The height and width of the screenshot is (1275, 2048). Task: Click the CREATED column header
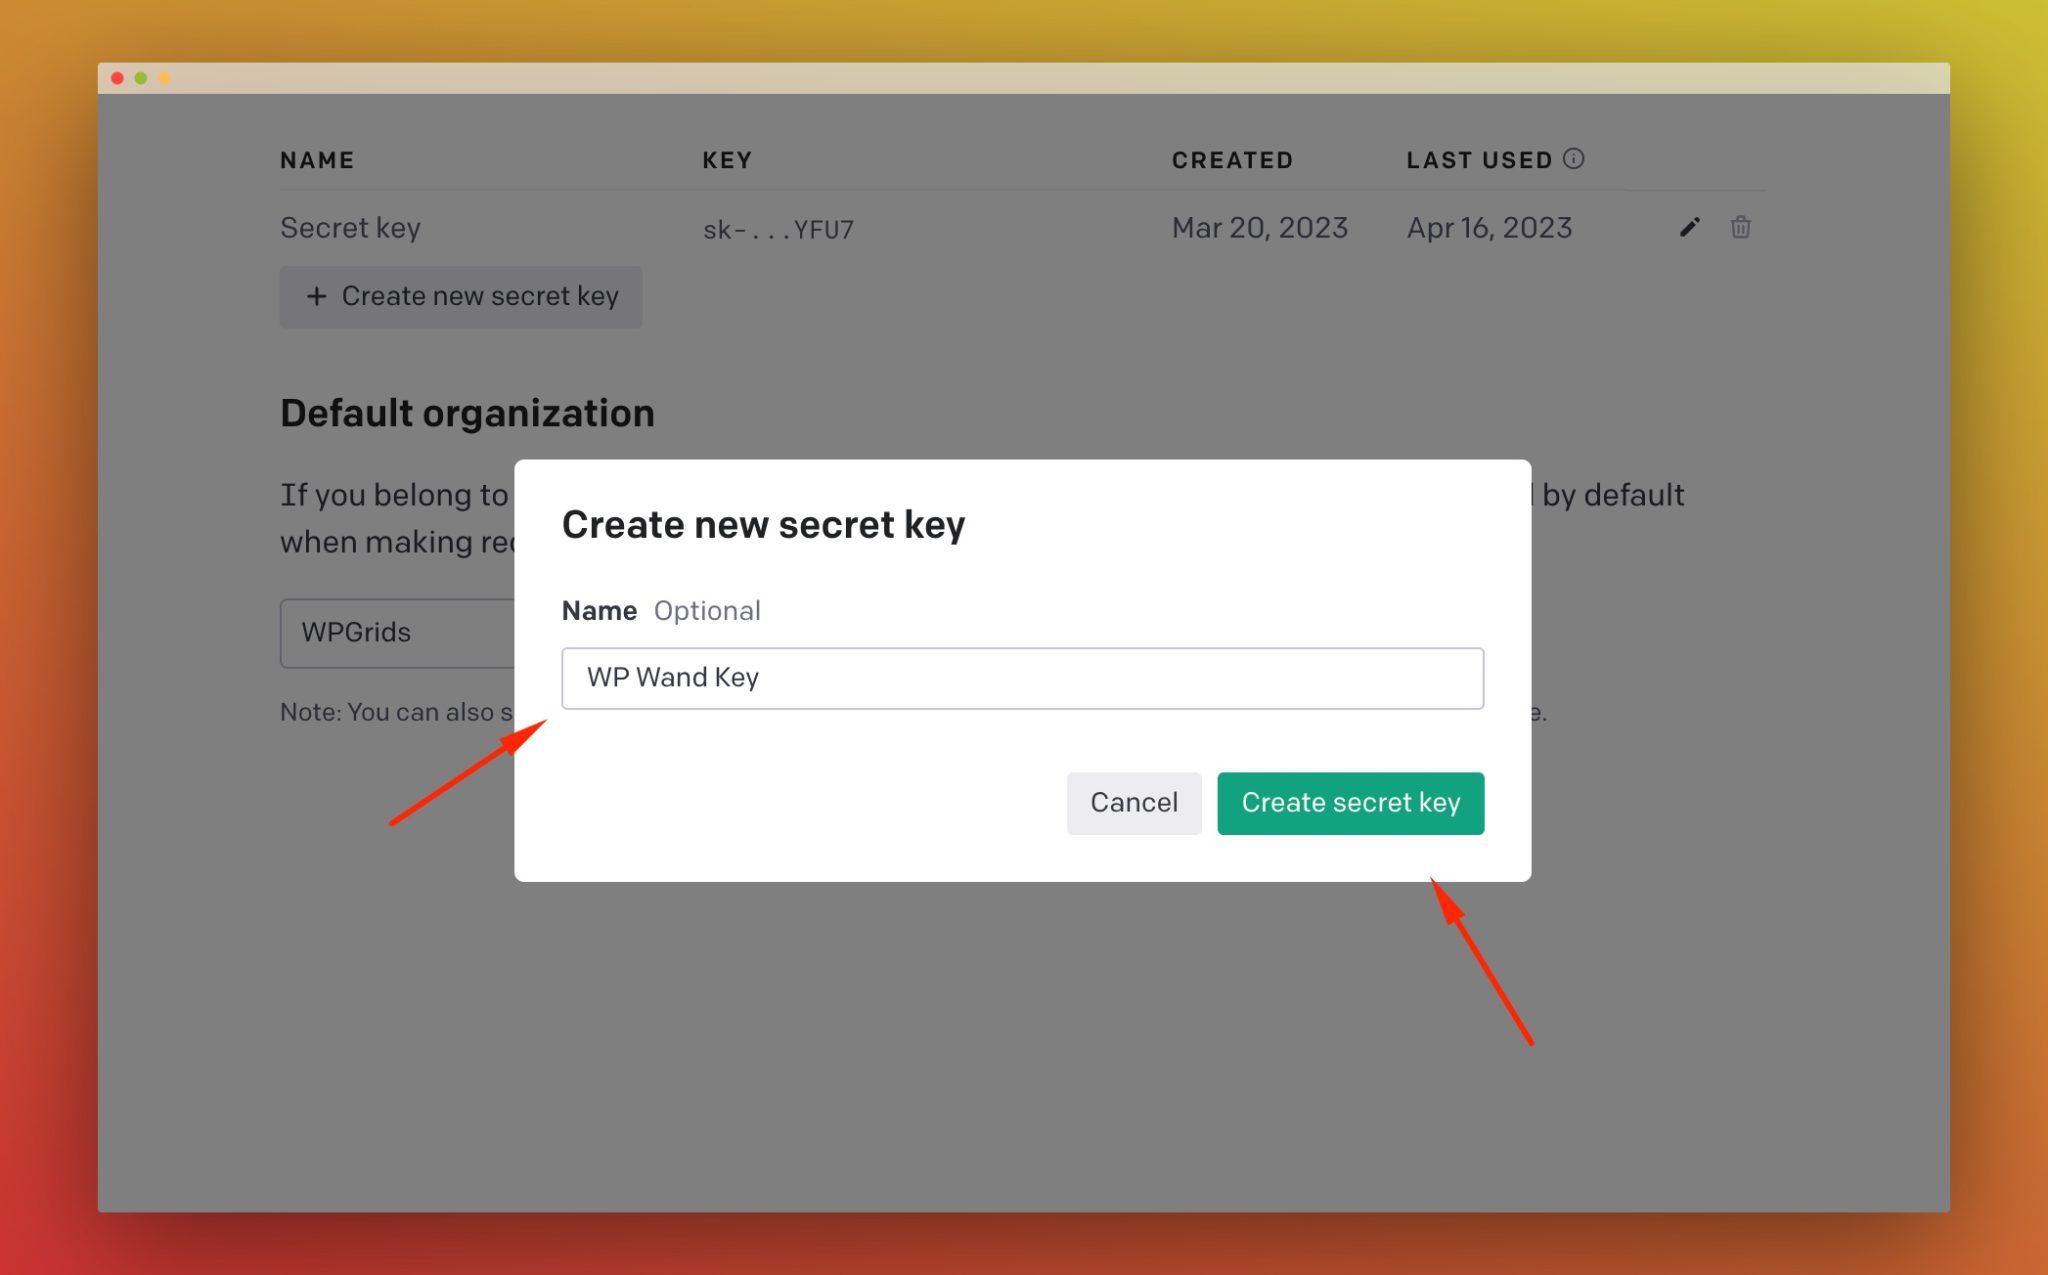pos(1232,160)
